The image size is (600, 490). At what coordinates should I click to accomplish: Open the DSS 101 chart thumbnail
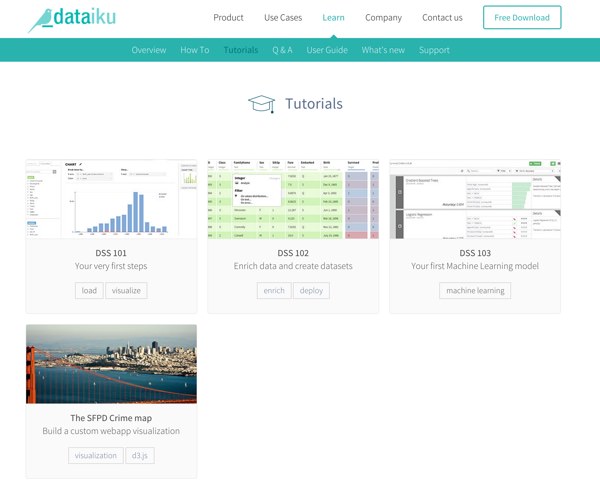pos(111,199)
